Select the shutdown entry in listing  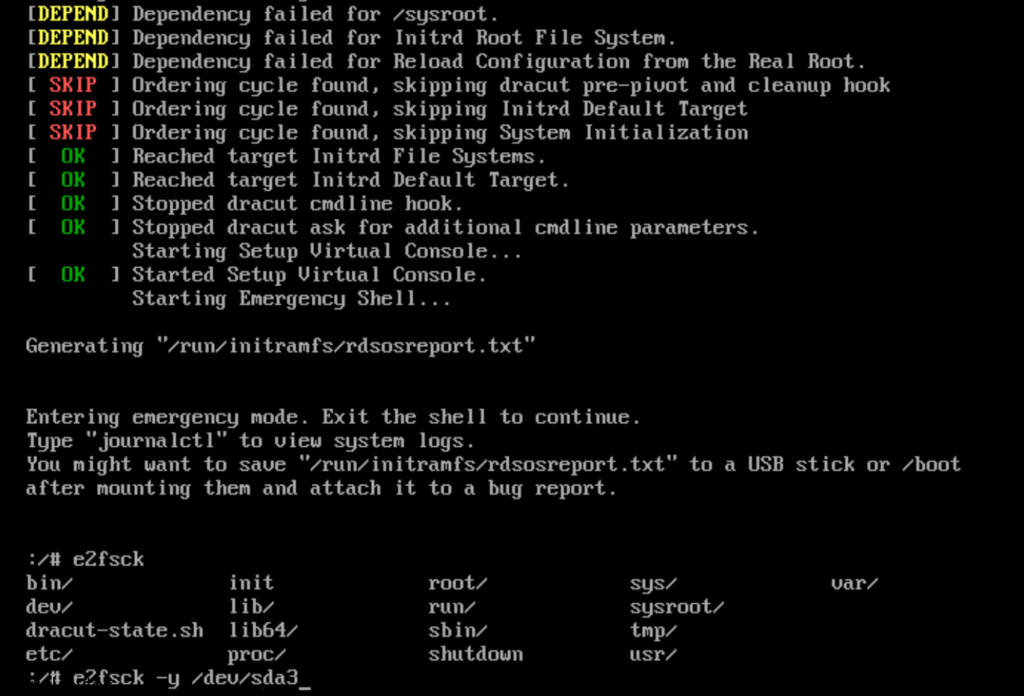(x=475, y=654)
